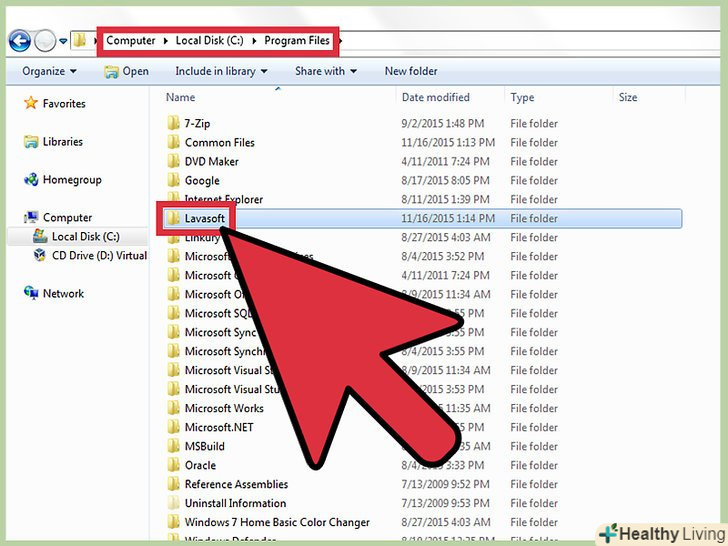Select Local Disk (C:) in the navigation pane
Image resolution: width=728 pixels, height=546 pixels.
pos(85,236)
